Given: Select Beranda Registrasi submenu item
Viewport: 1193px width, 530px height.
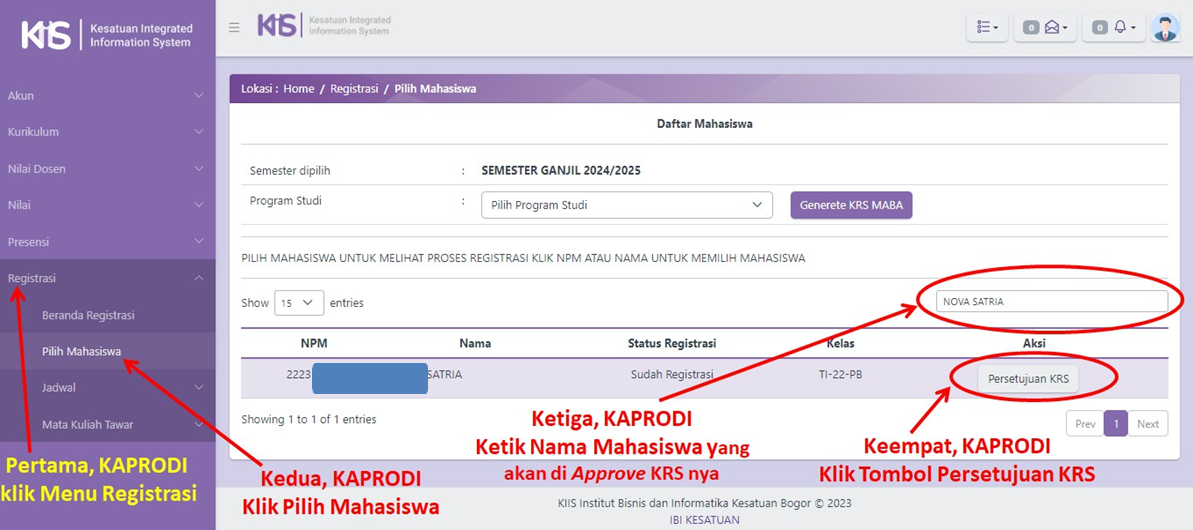Looking at the screenshot, I should pos(88,315).
